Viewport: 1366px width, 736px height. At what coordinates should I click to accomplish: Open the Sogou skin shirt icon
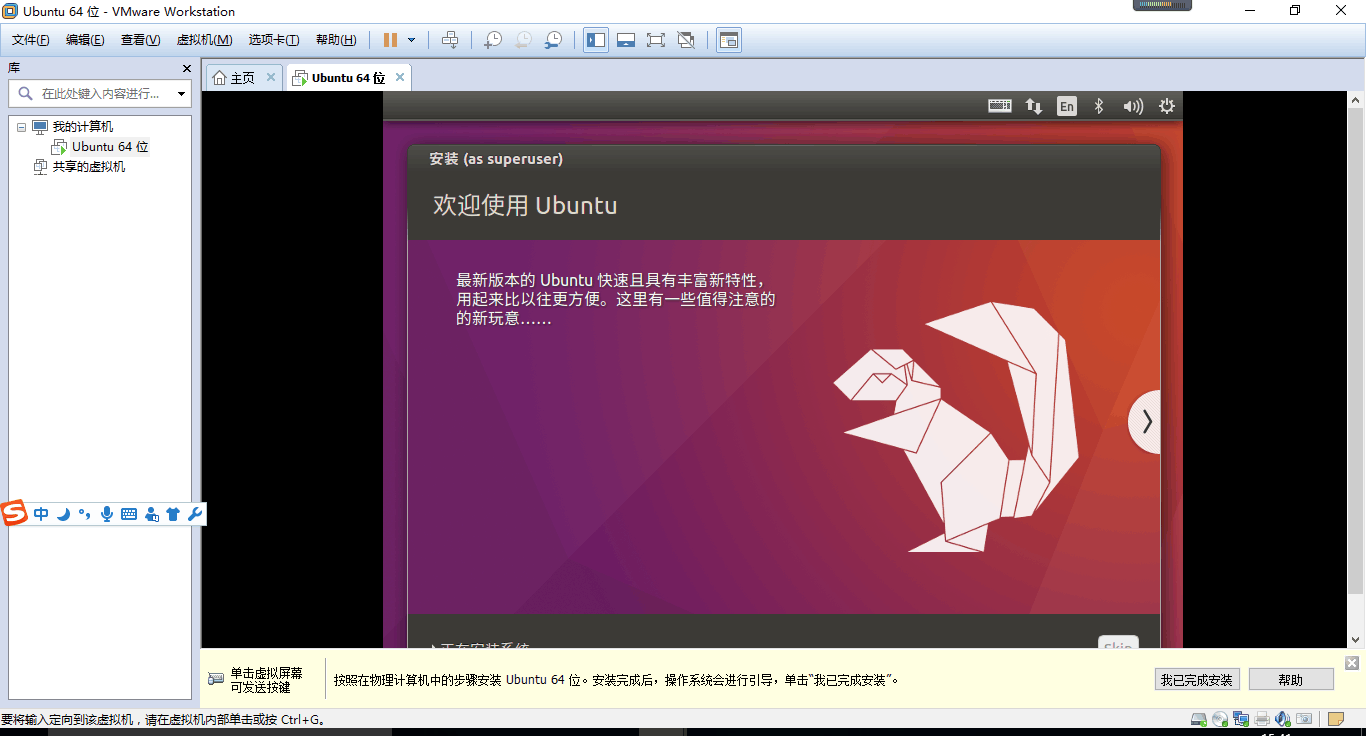tap(173, 514)
